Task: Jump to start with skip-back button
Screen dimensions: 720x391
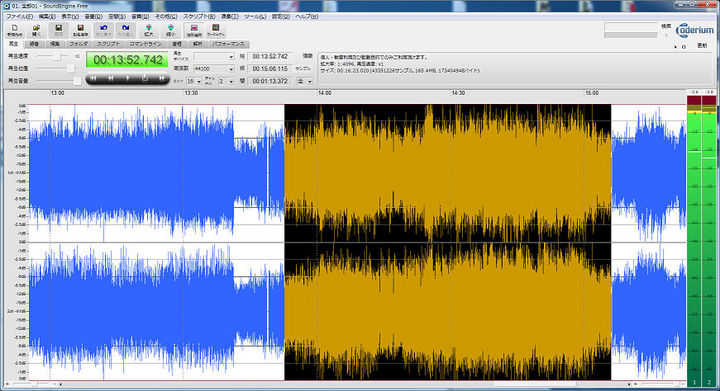Action: 93,78
